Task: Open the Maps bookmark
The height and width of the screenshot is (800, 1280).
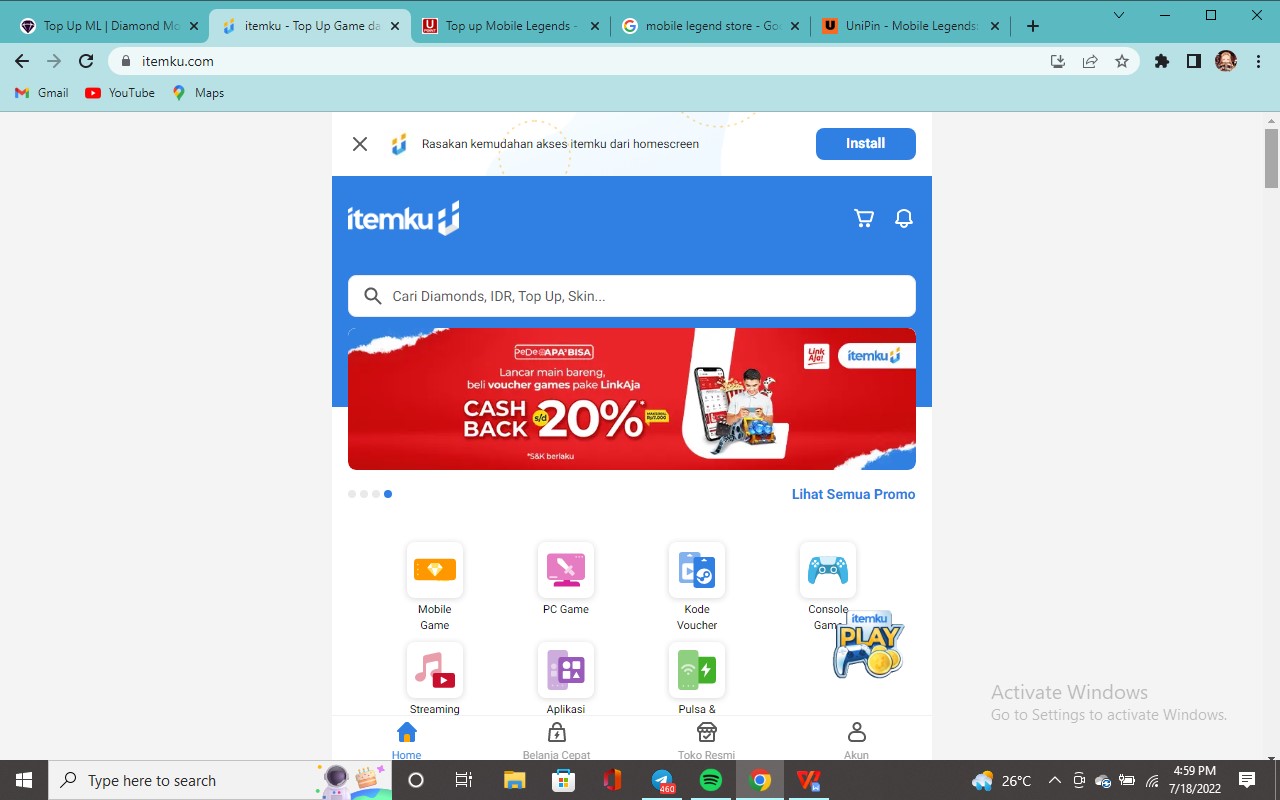Action: tap(198, 93)
